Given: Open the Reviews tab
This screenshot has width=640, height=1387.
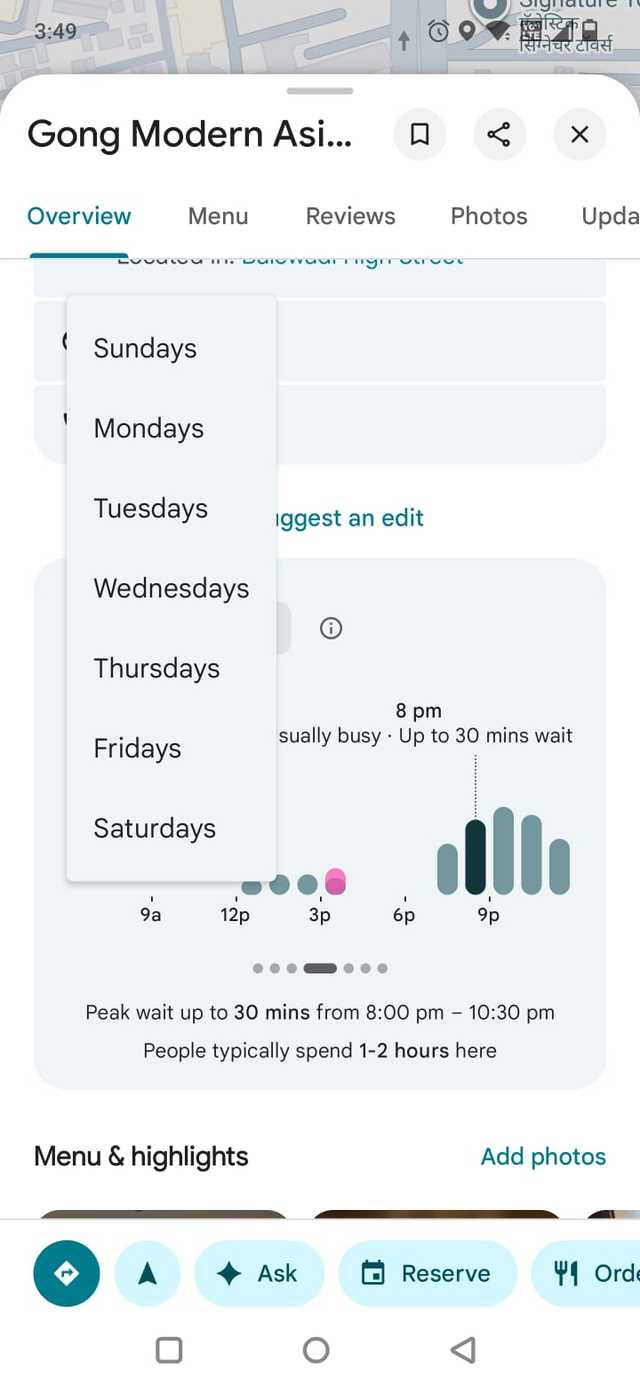Looking at the screenshot, I should (350, 216).
